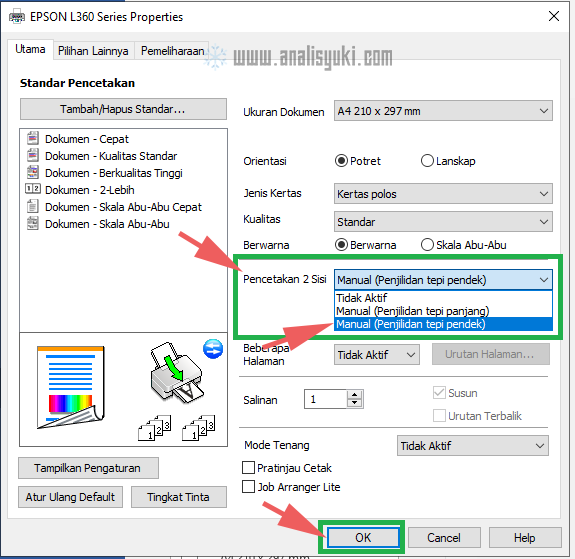Select Manual (Penjilidan tepi pendek) list option
This screenshot has width=575, height=559.
(x=443, y=324)
